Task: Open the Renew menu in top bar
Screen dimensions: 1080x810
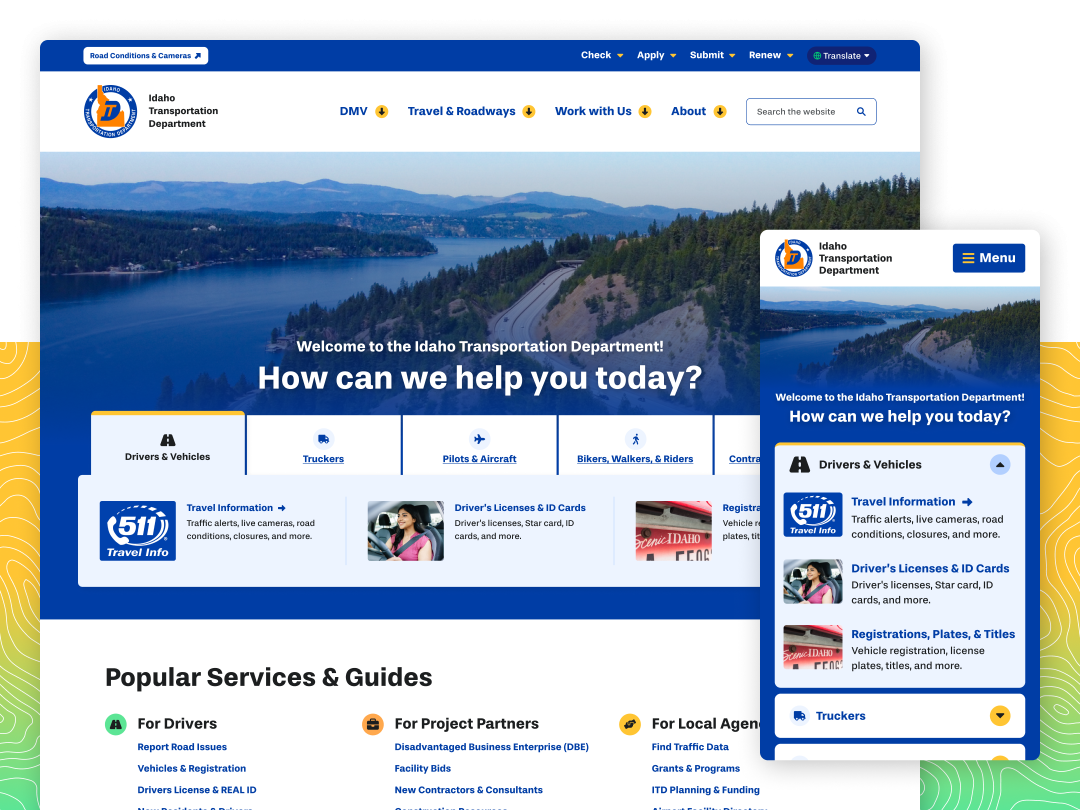Action: tap(771, 56)
